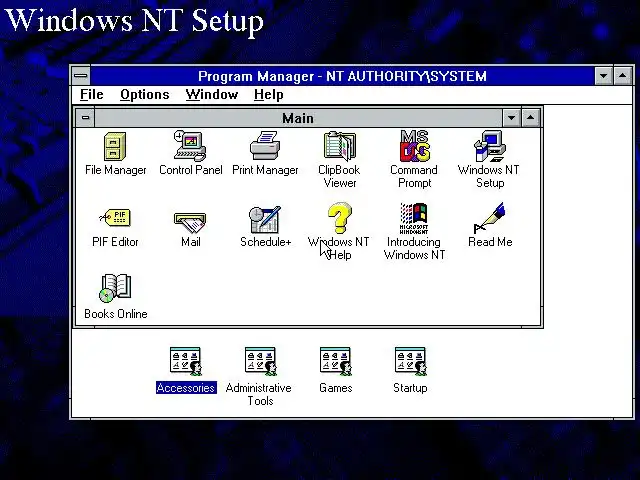
Task: Open Windows NT Help question mark icon
Action: 340,218
